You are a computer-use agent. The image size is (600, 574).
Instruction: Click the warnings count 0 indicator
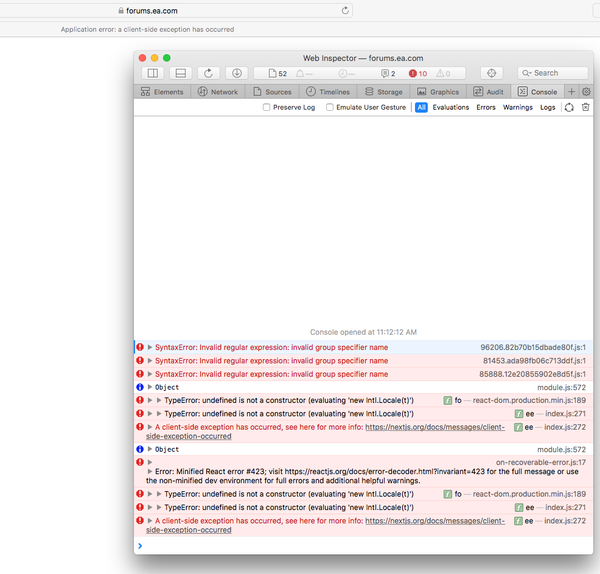(x=443, y=73)
